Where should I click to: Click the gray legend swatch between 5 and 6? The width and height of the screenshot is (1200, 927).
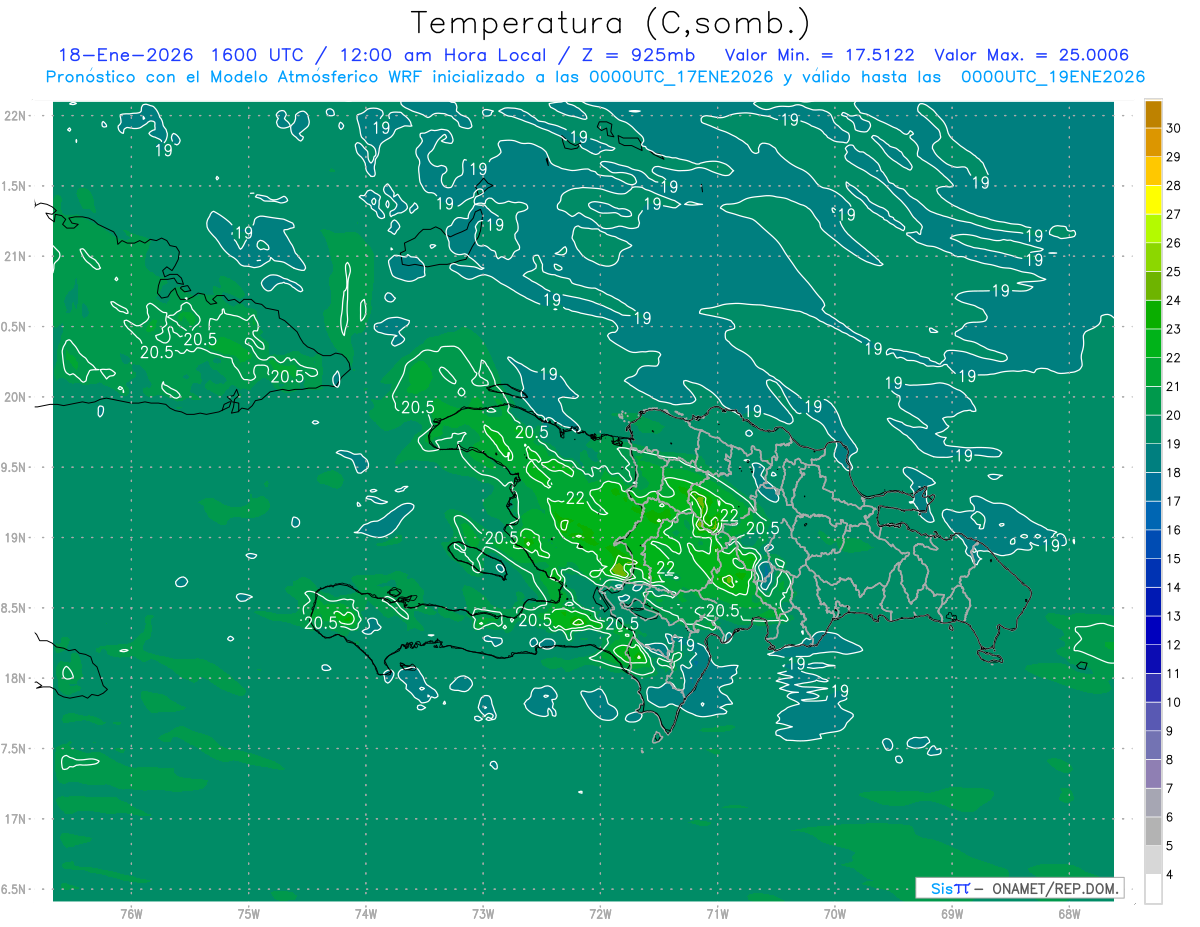(1153, 832)
